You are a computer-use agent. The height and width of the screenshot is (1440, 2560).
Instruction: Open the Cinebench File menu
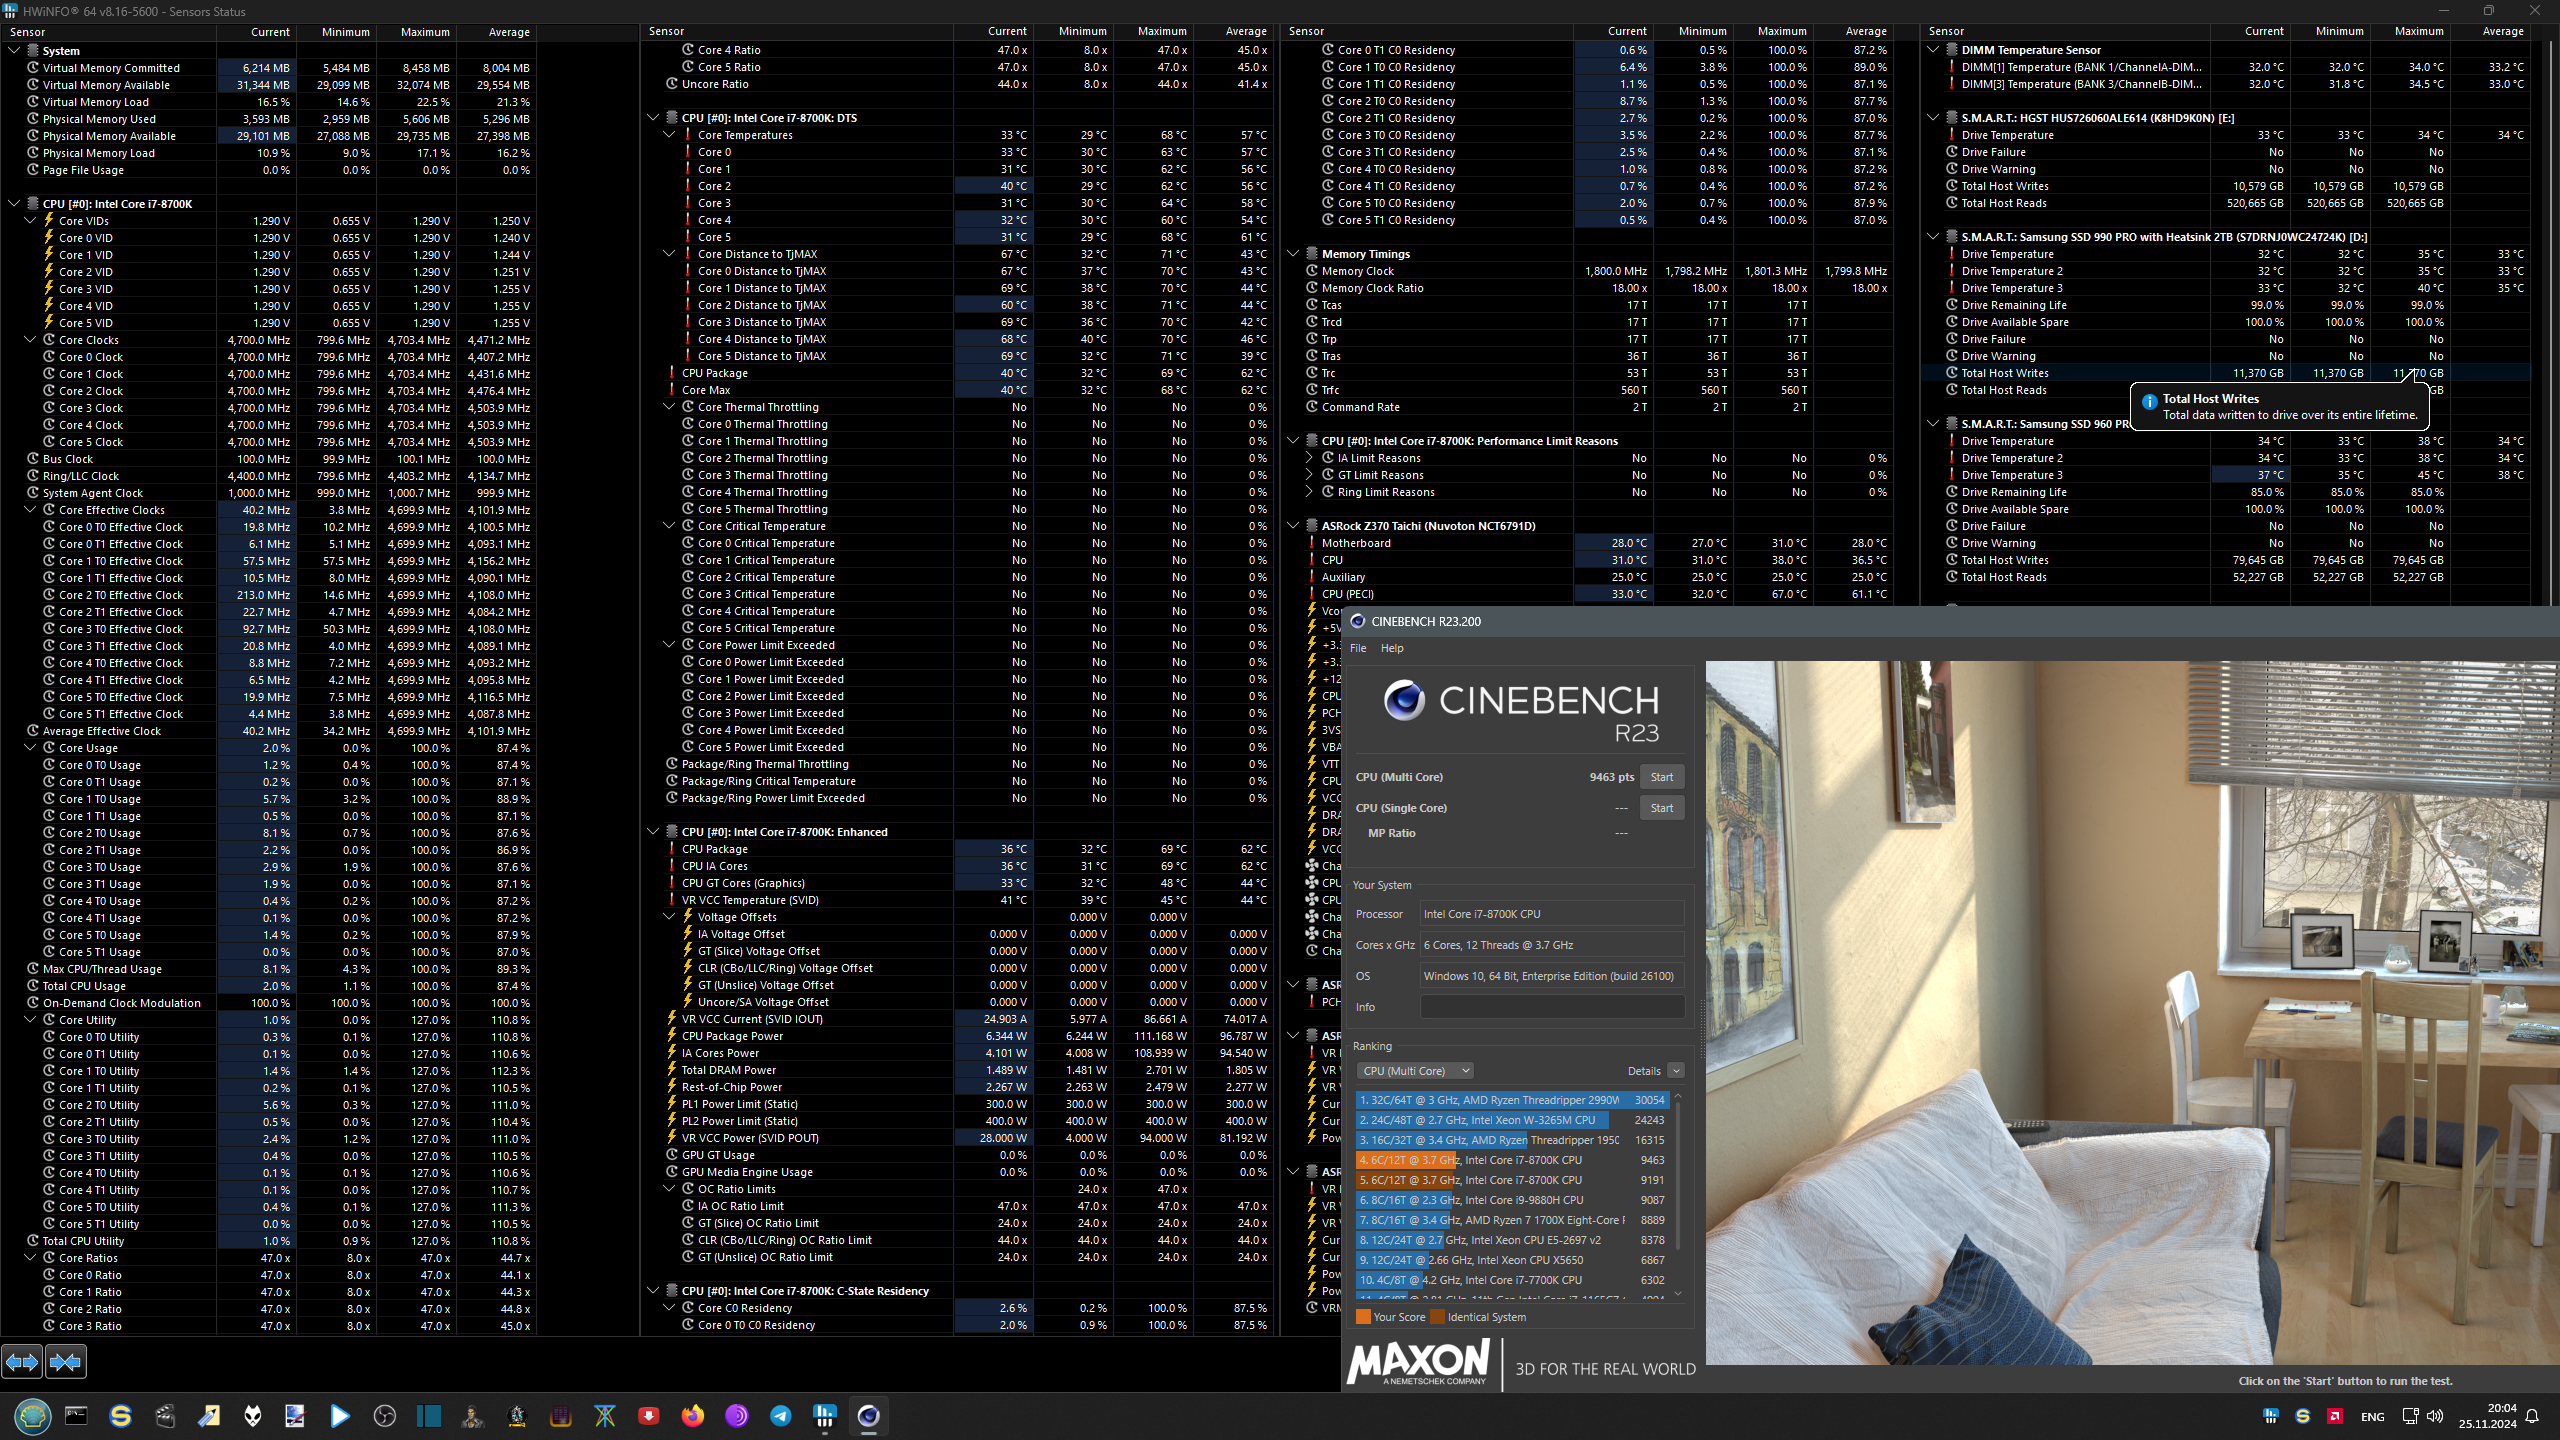click(x=1358, y=648)
